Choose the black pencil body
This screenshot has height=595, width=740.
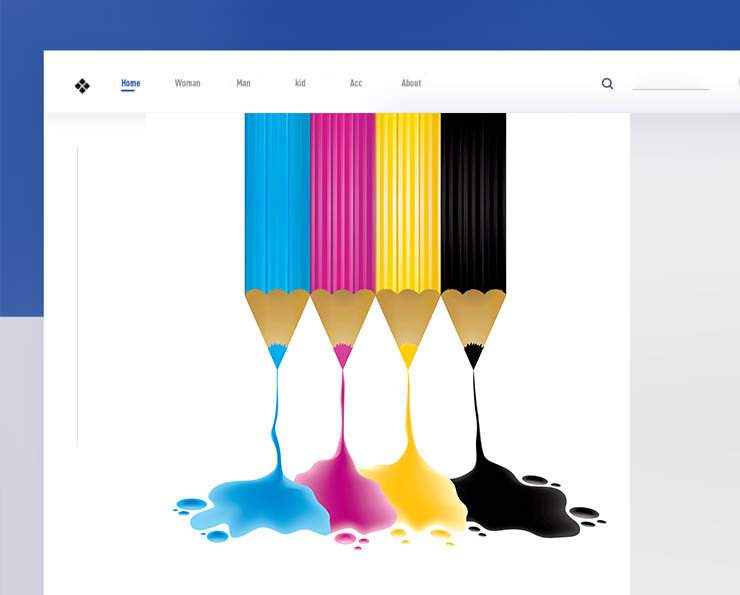click(473, 200)
